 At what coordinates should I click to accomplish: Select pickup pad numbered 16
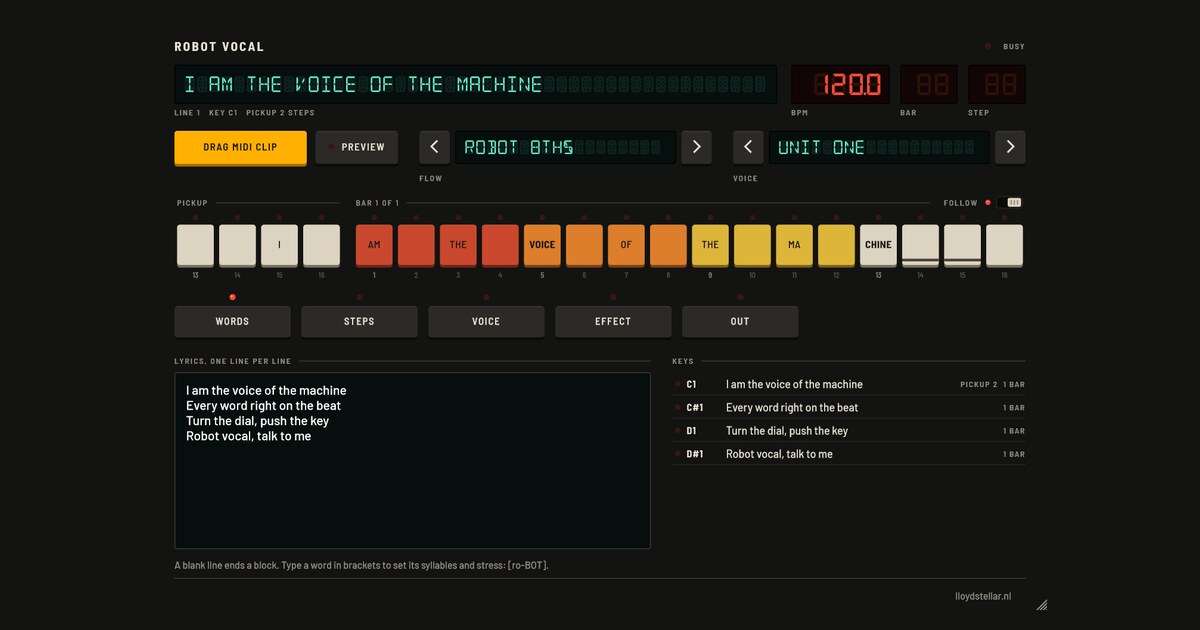point(321,245)
